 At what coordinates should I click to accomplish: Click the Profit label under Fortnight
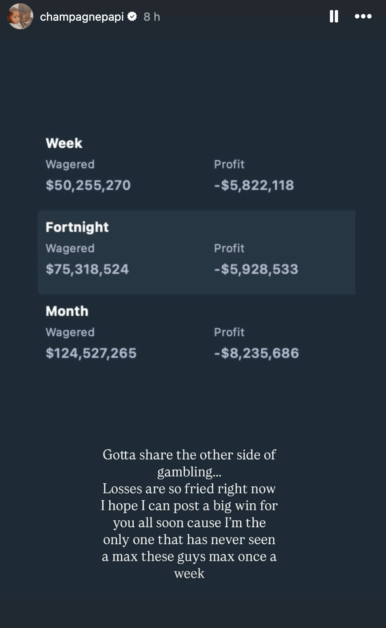click(x=229, y=248)
